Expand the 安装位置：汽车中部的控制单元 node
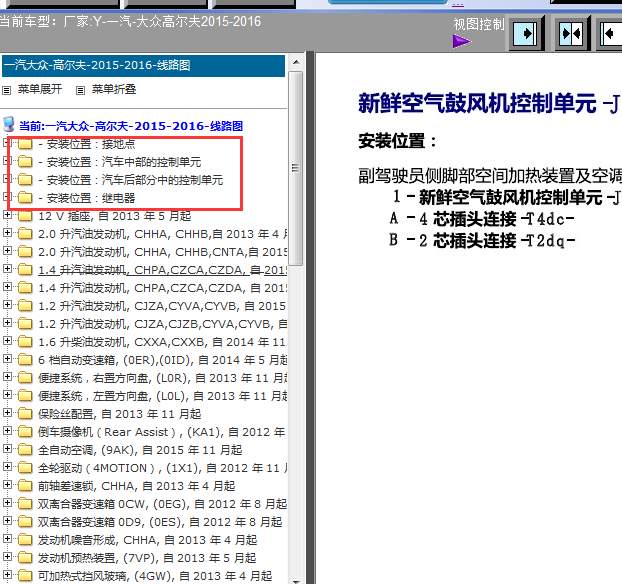 click(x=7, y=160)
